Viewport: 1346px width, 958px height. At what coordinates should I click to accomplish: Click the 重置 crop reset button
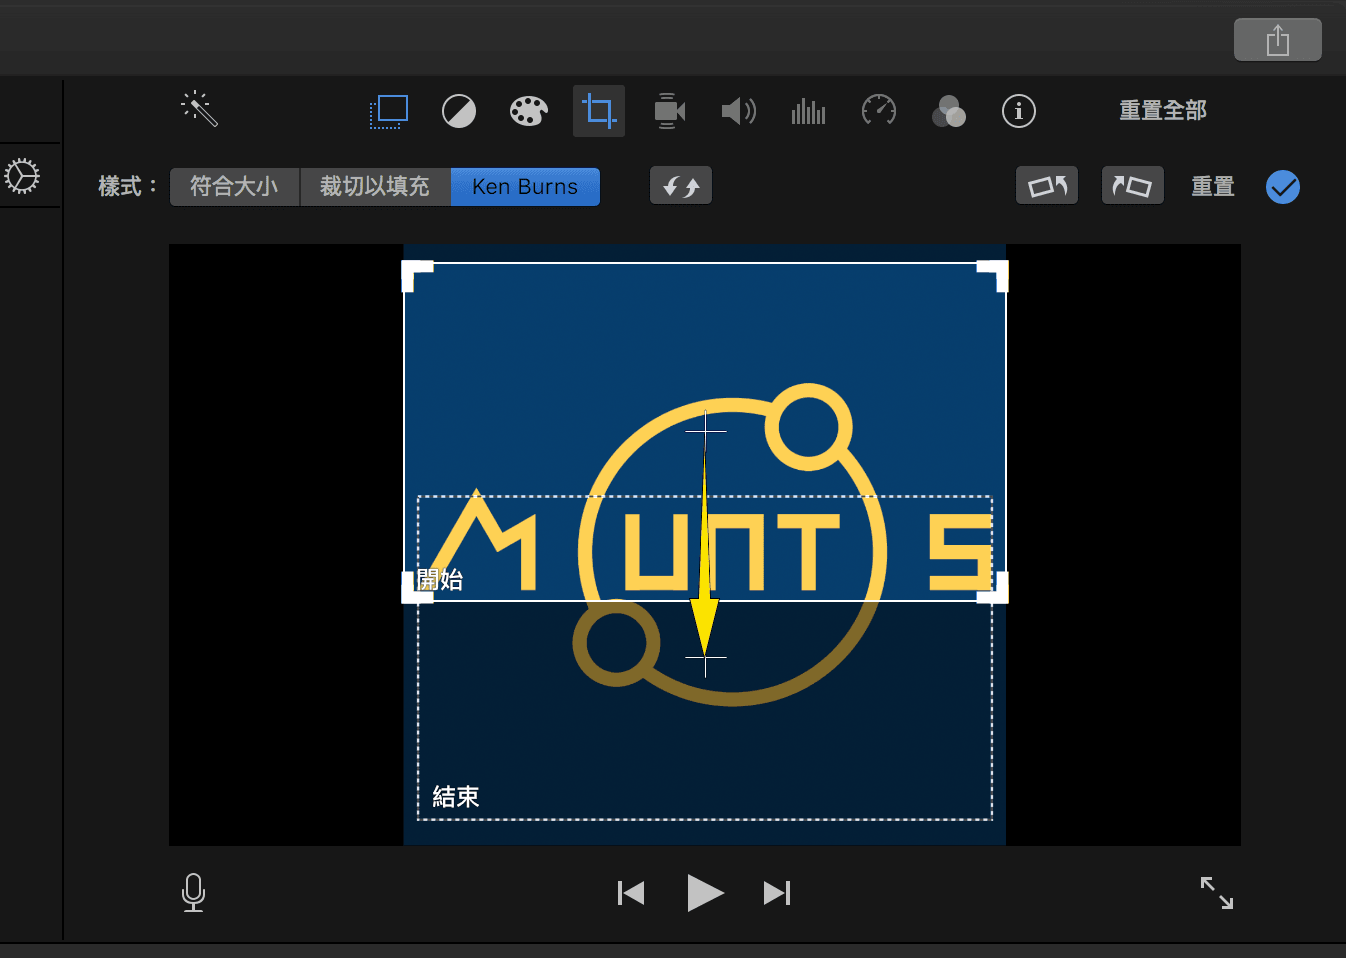click(x=1213, y=187)
